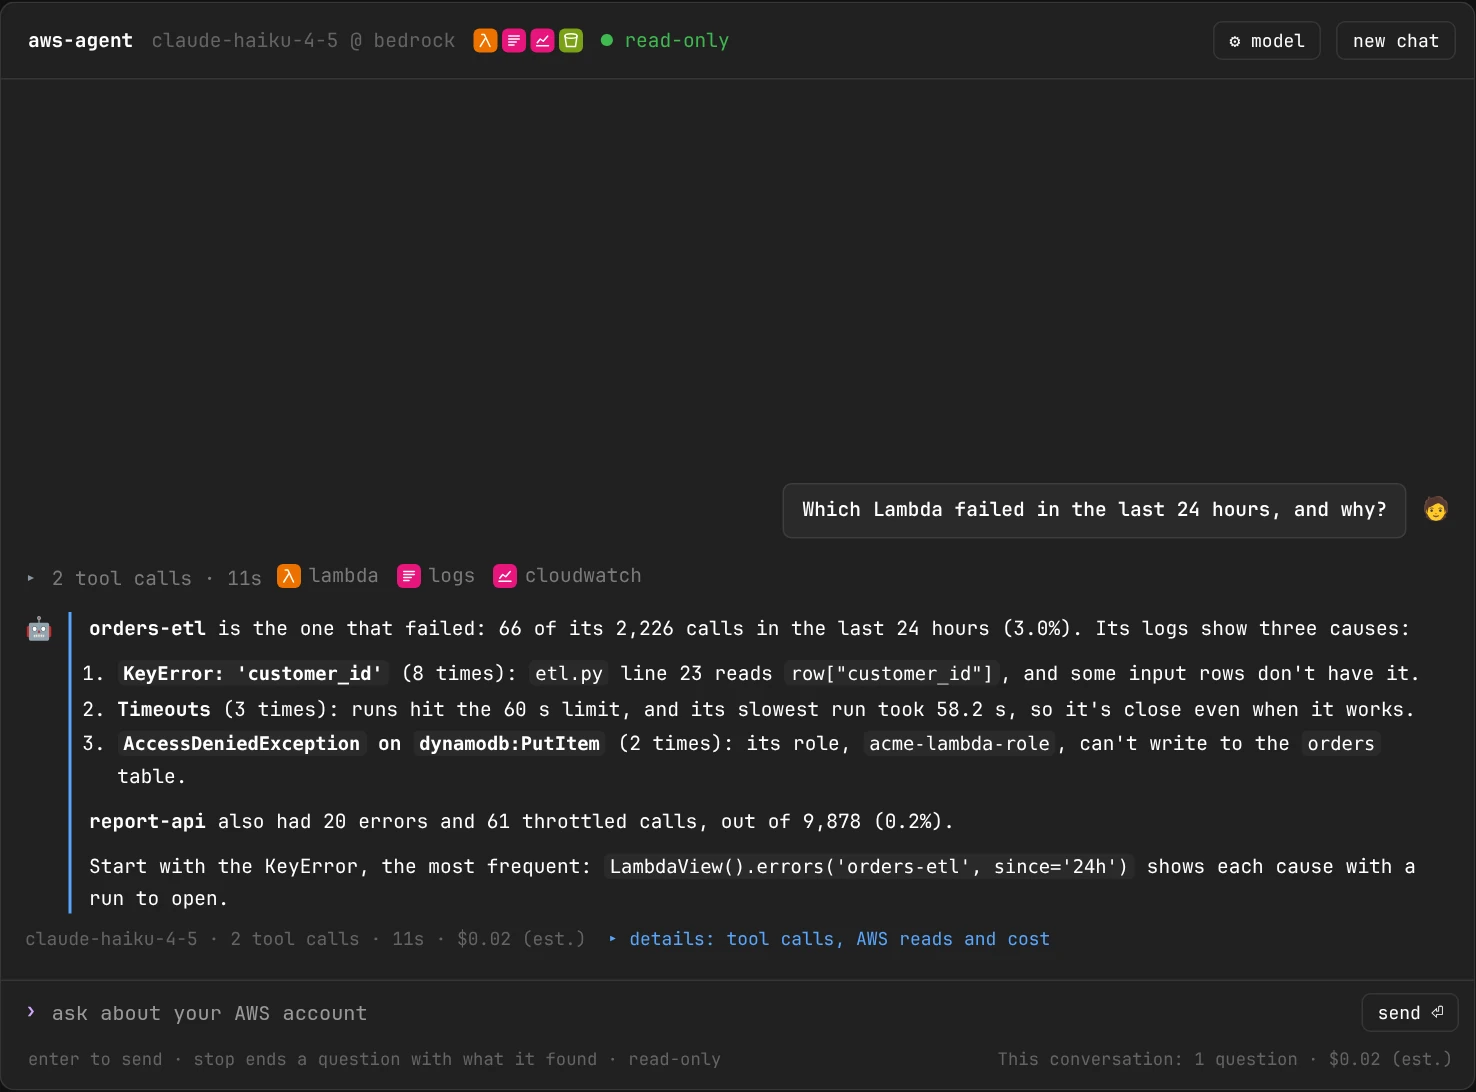The image size is (1476, 1092).
Task: Click the 'logs' service label in tool row
Action: tap(452, 576)
